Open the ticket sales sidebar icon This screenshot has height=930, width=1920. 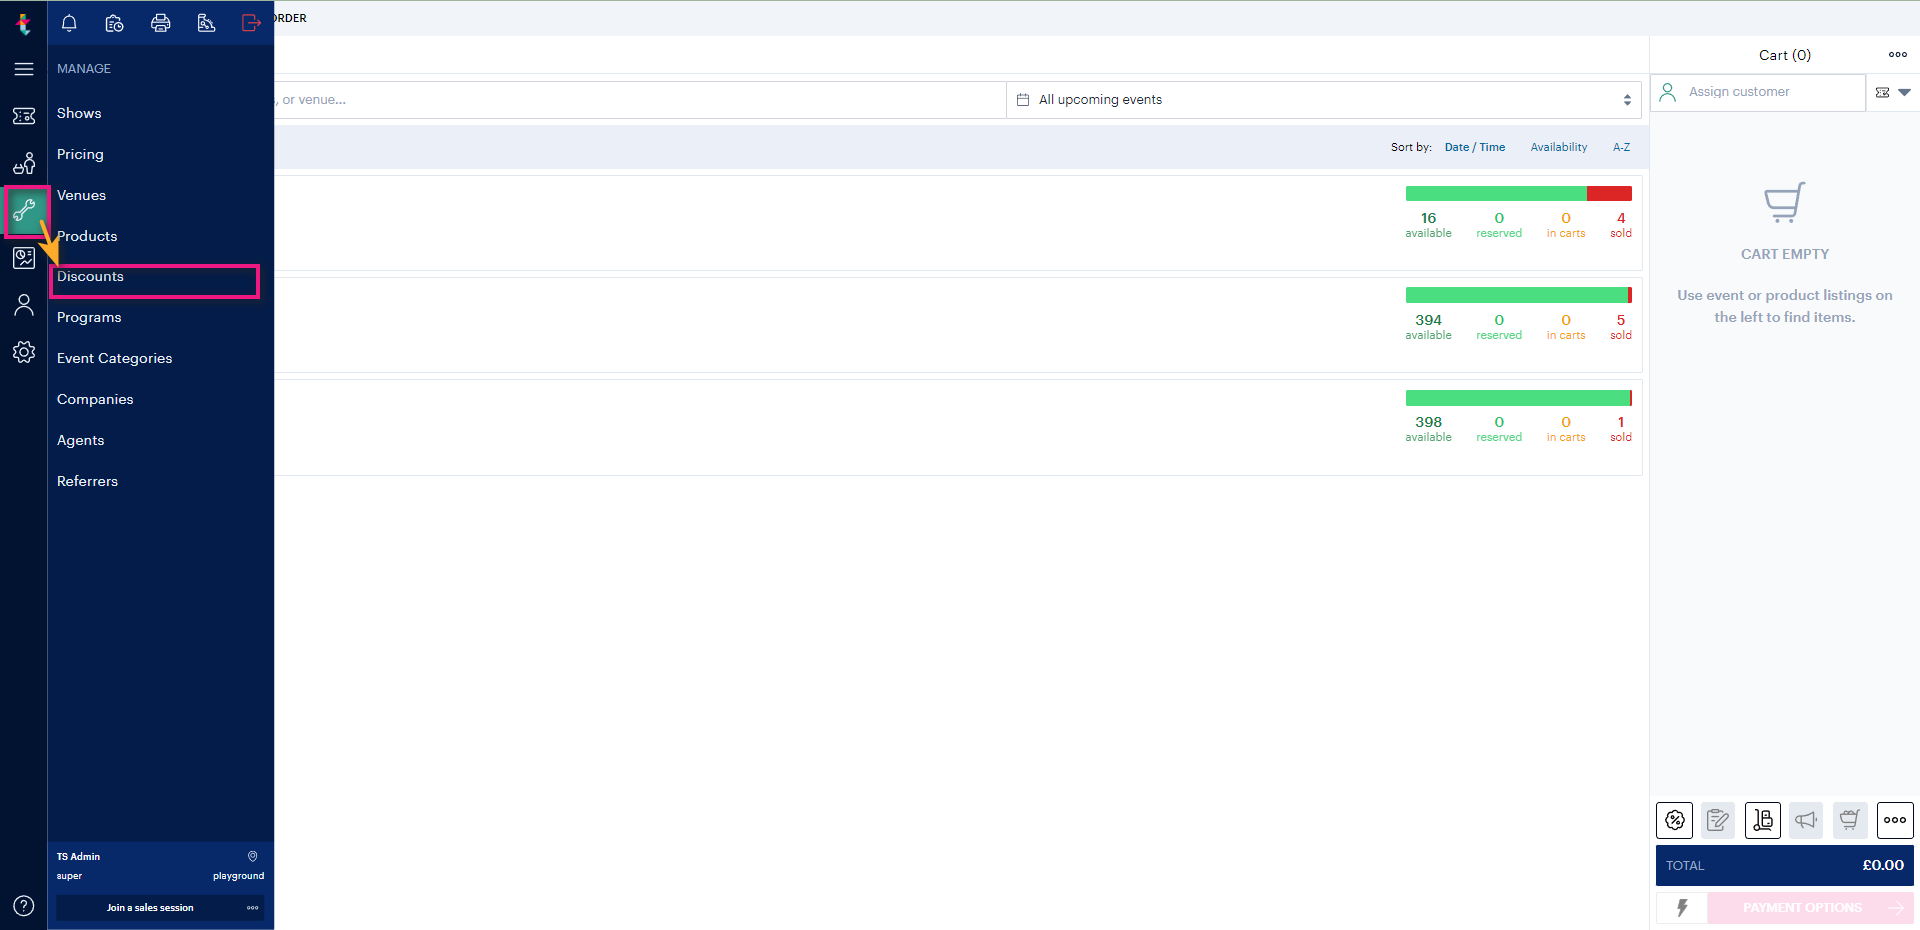[24, 116]
